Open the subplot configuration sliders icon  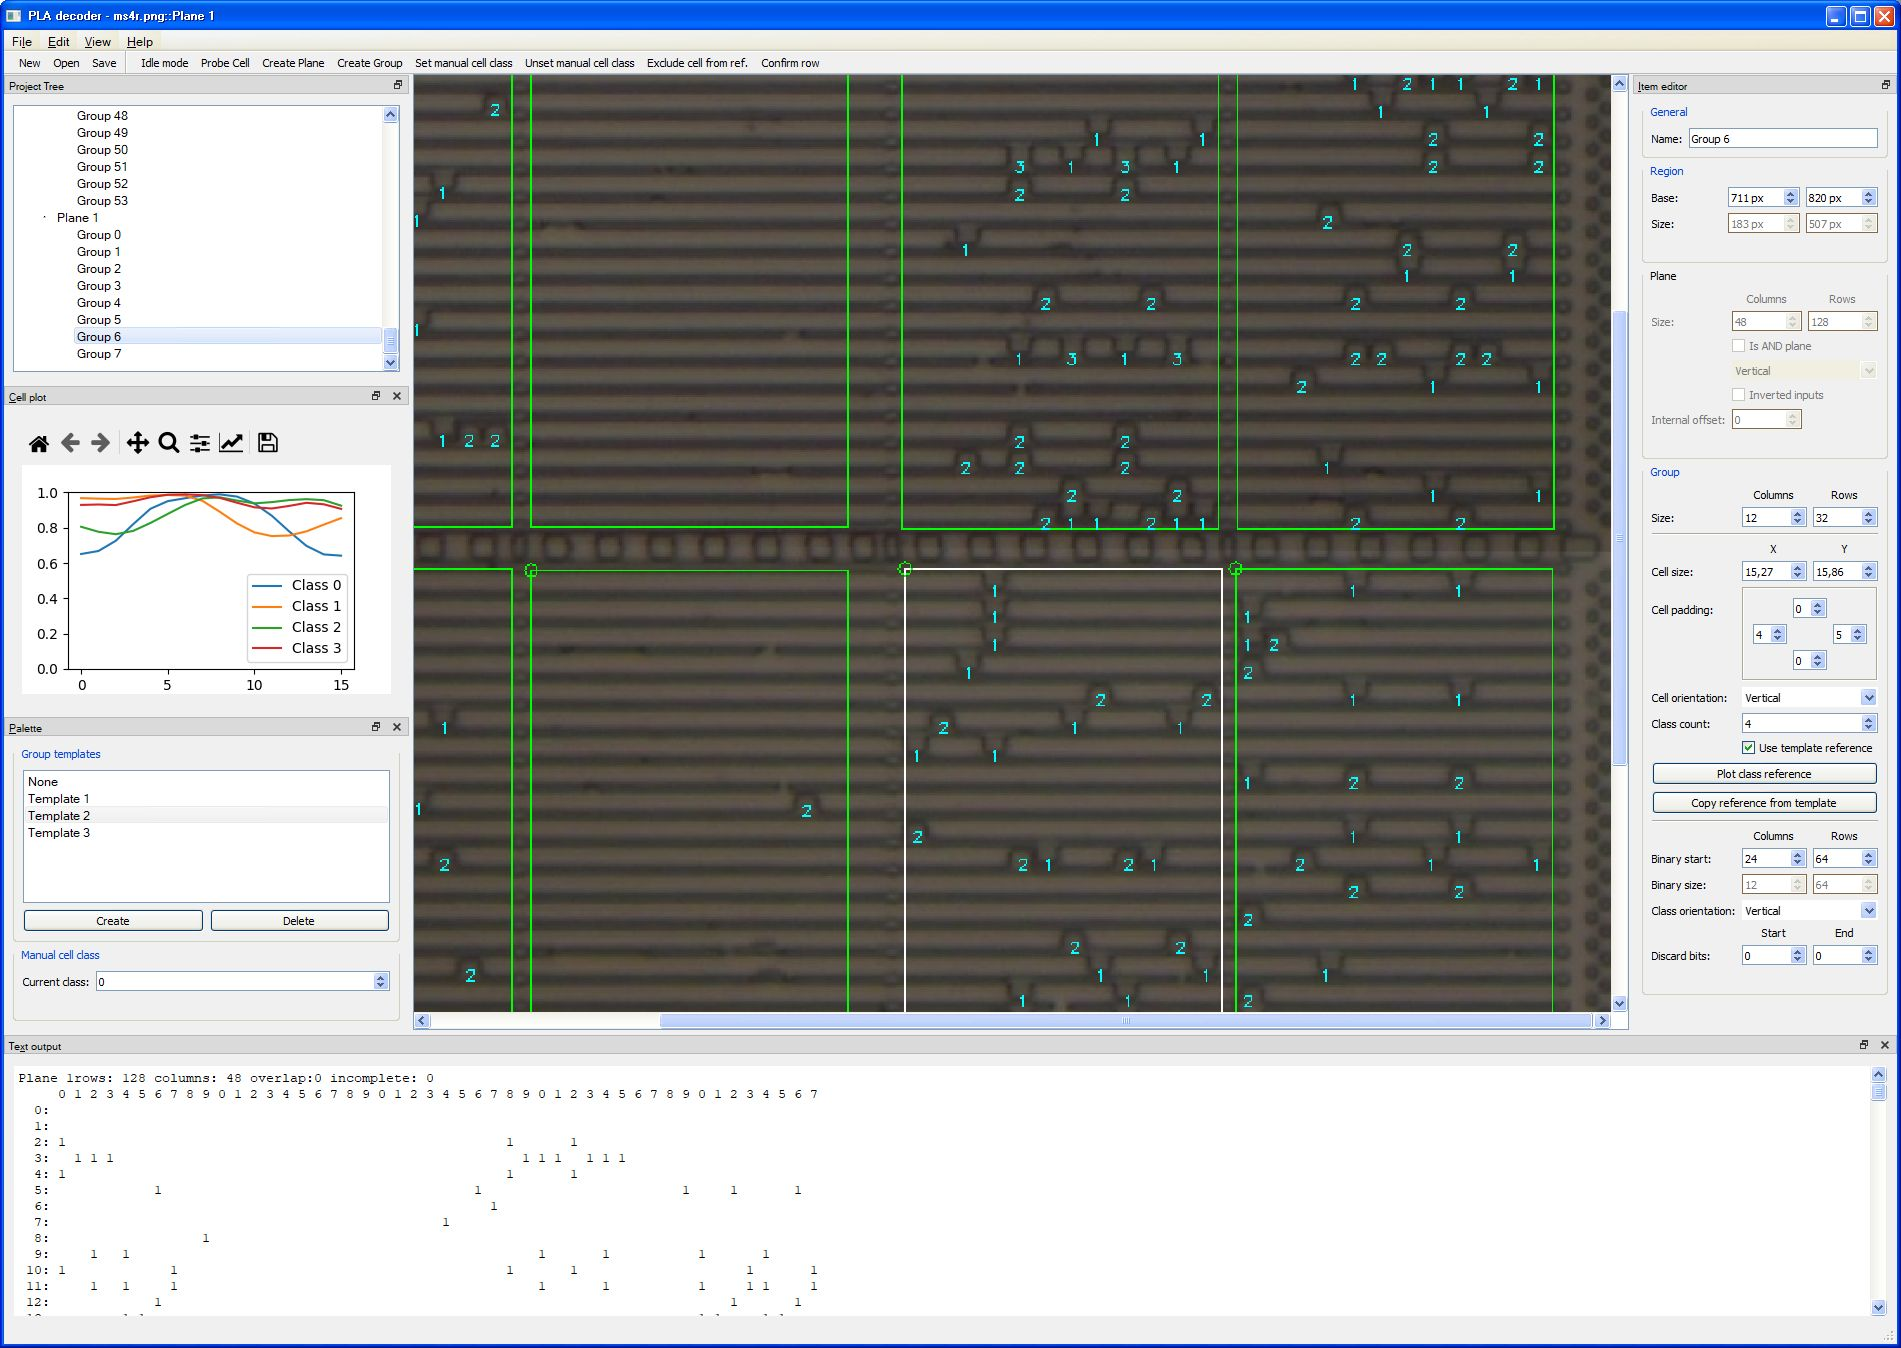200,443
